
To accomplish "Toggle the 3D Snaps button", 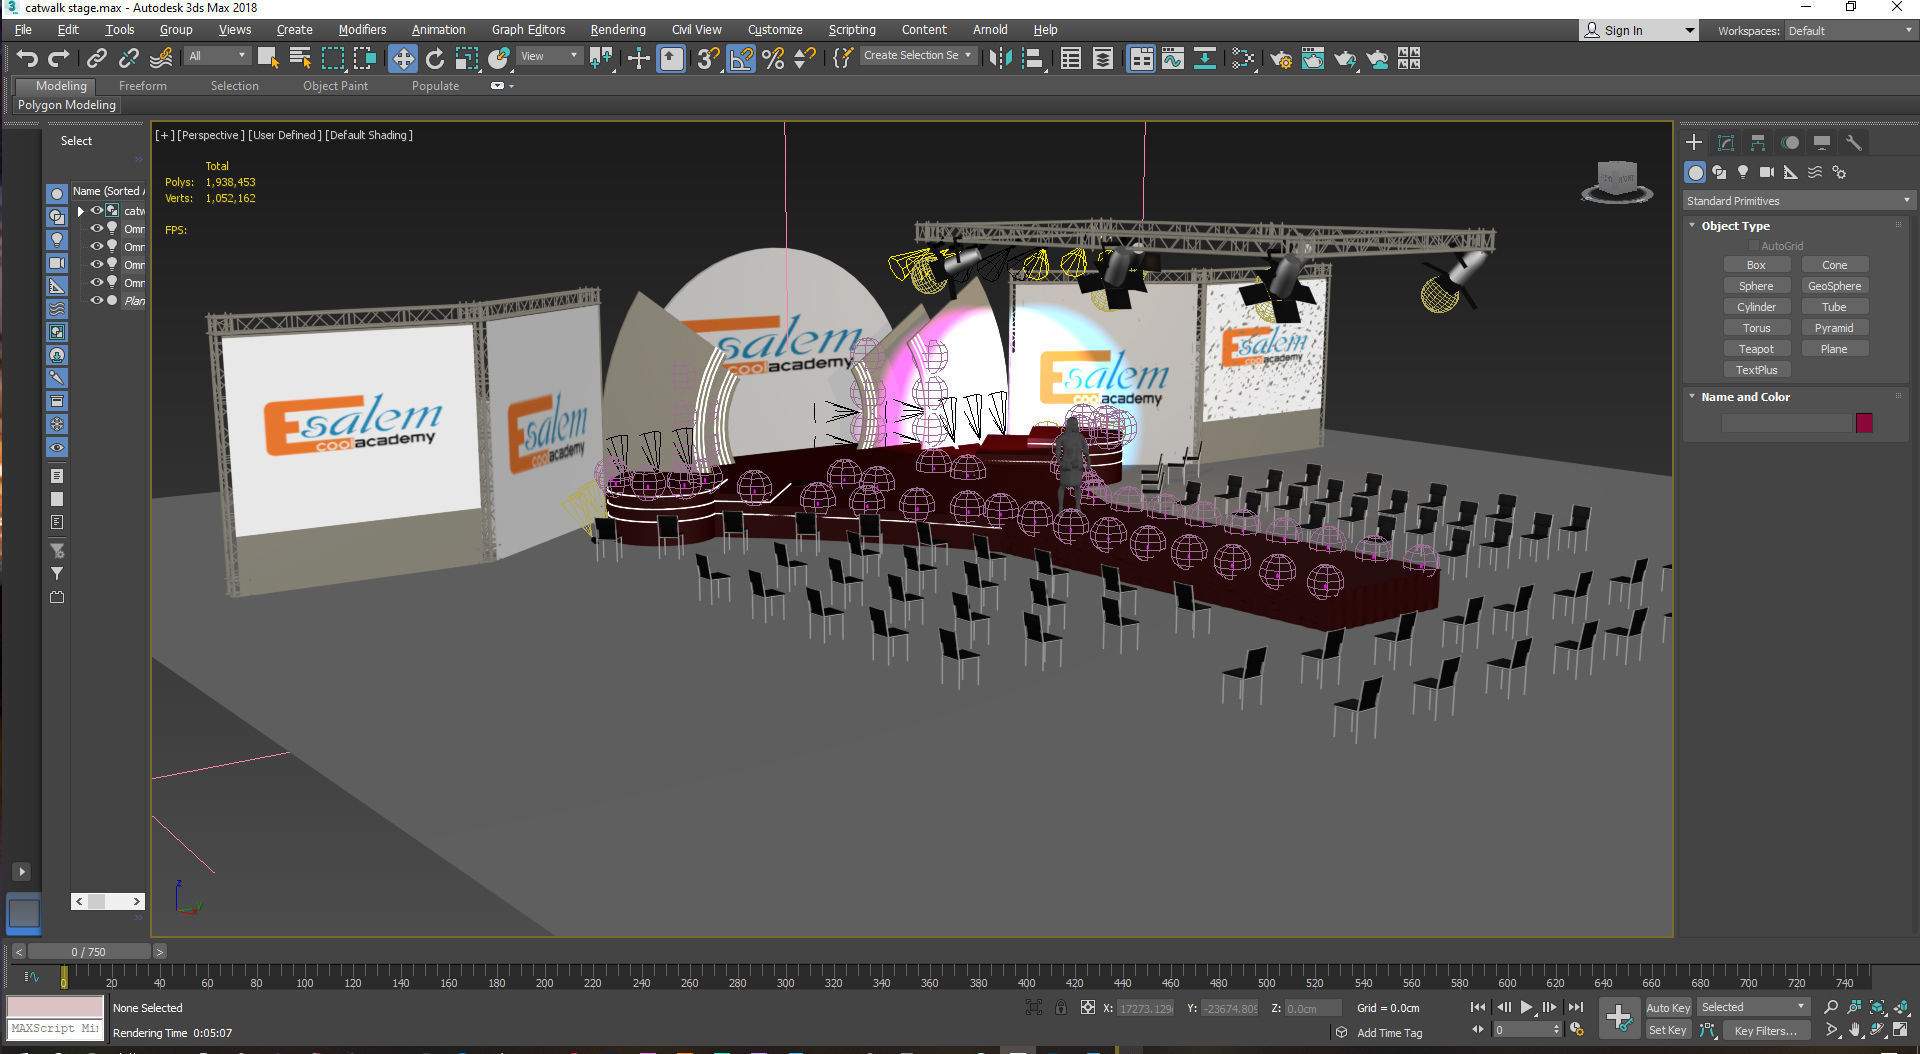I will tap(708, 59).
